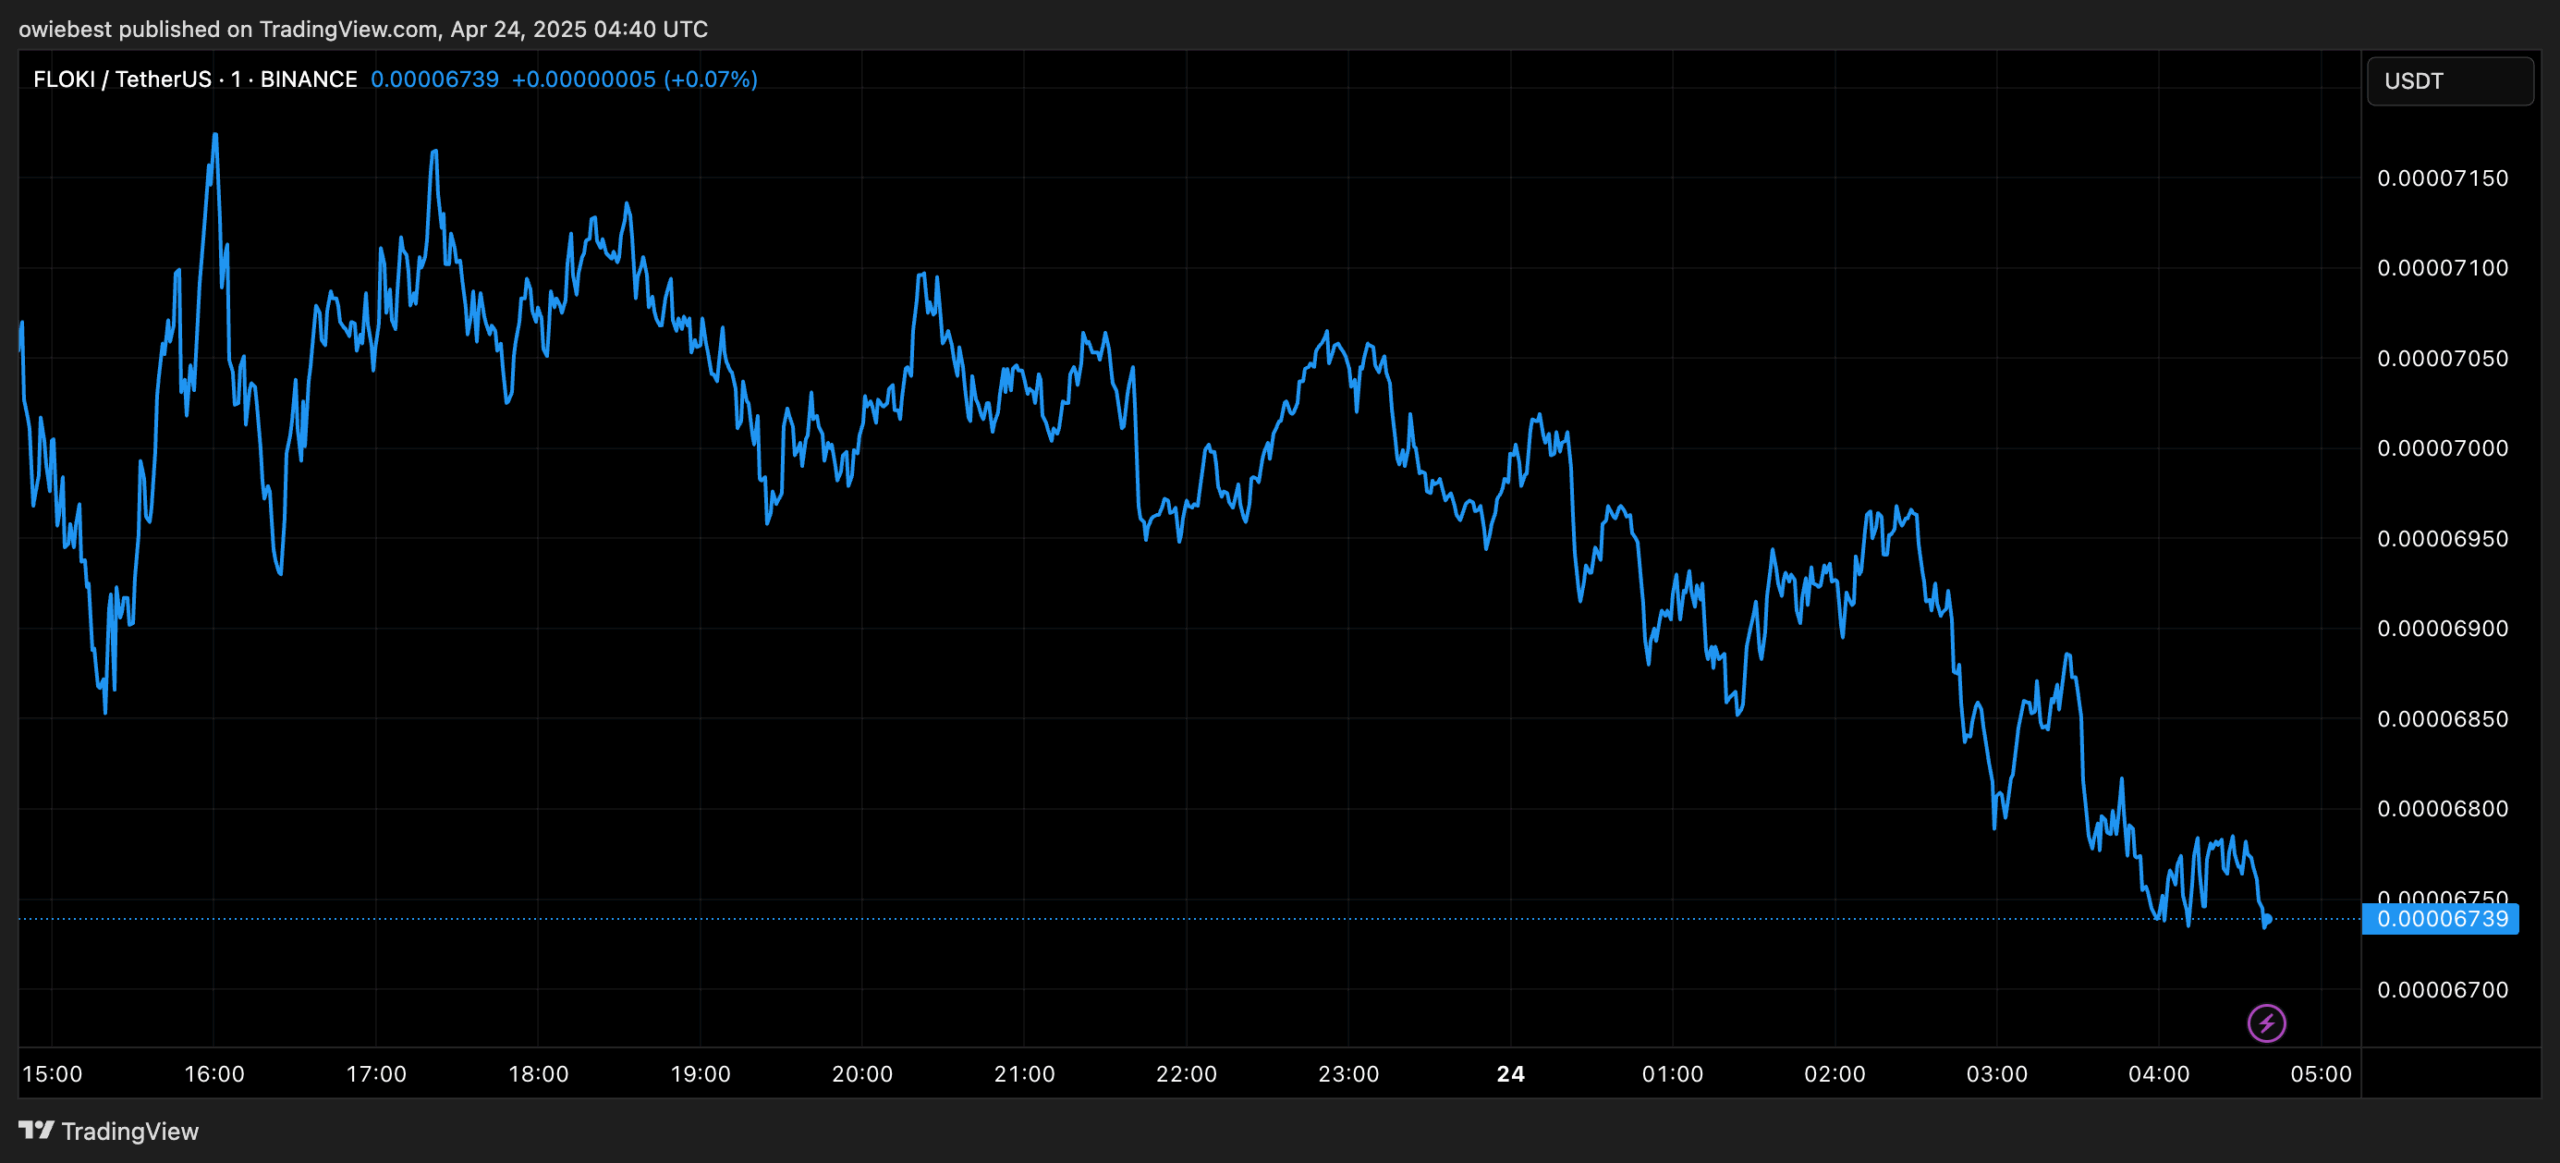The image size is (2560, 1163).
Task: Click the legend price value 0.00006739
Action: 435,79
